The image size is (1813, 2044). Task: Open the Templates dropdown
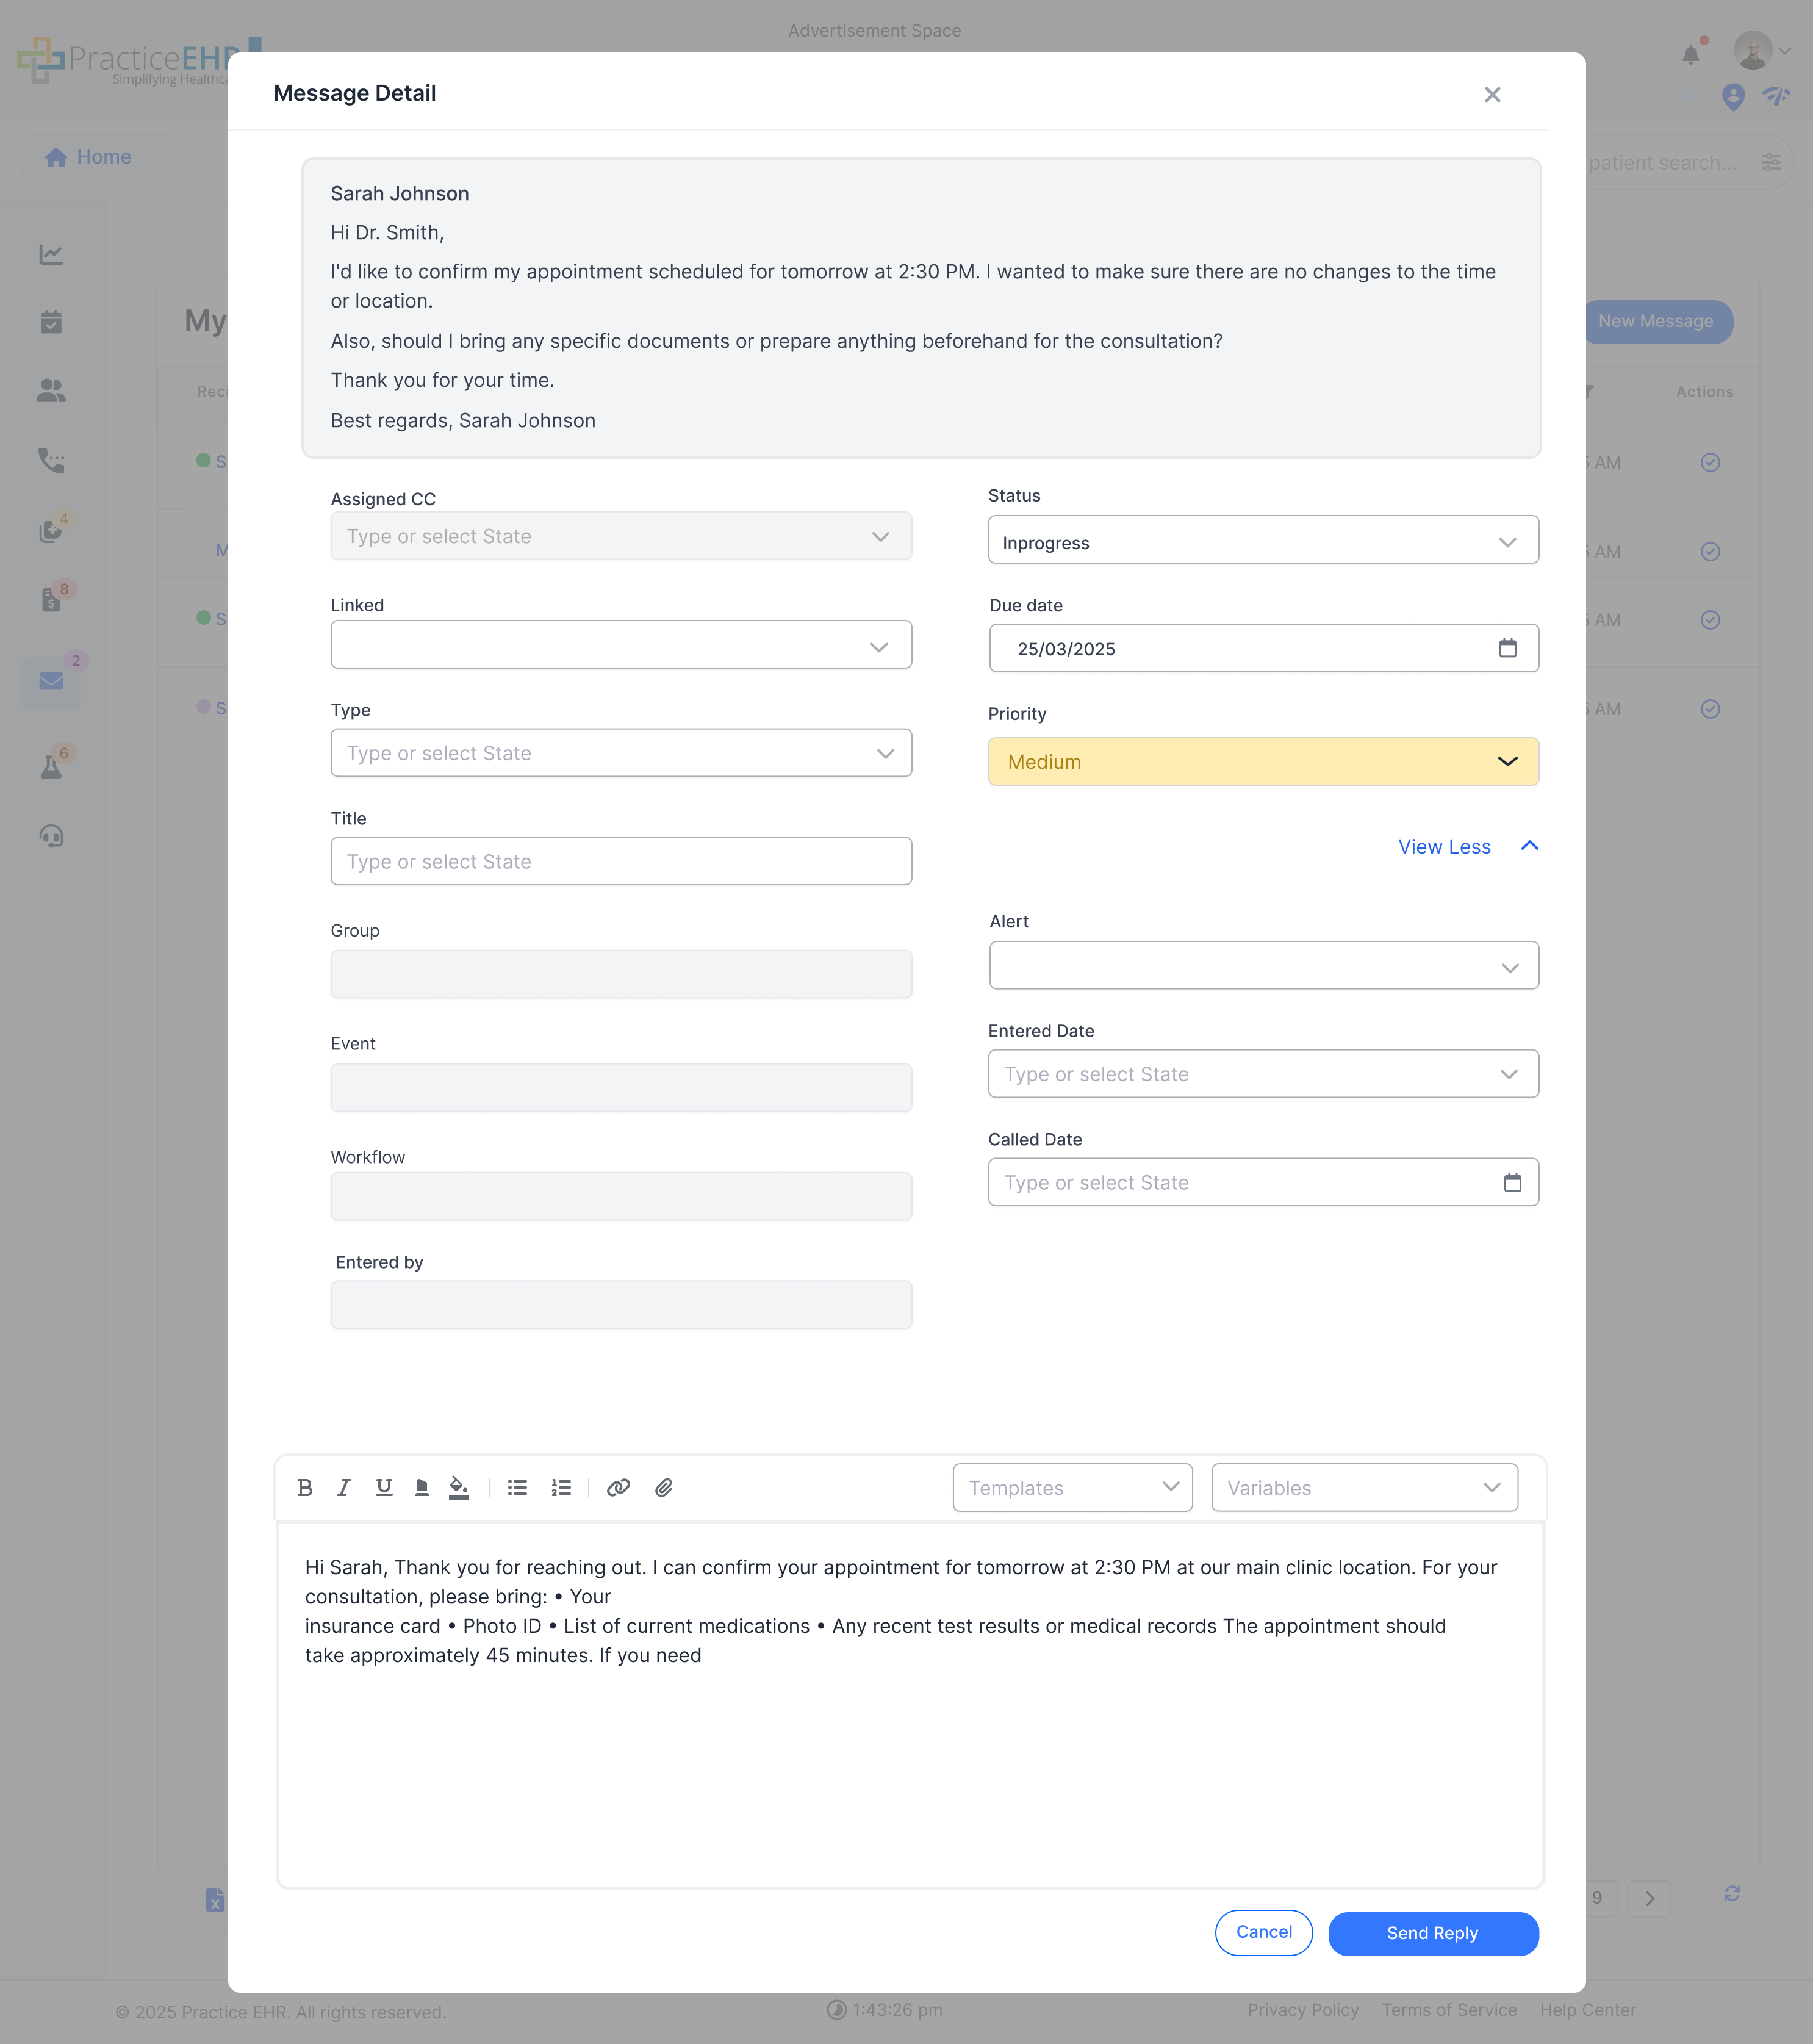[1071, 1487]
